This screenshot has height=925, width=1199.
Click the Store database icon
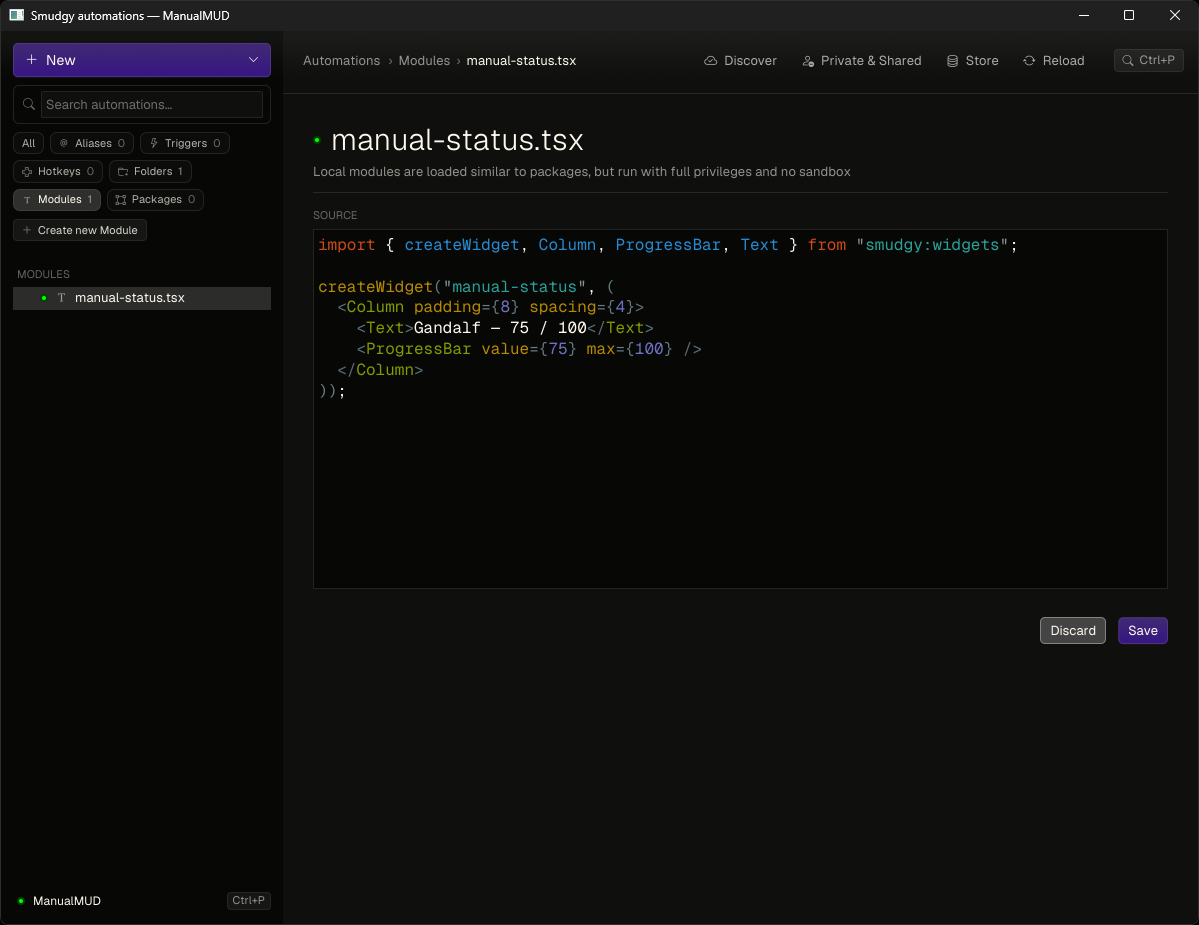(x=953, y=60)
